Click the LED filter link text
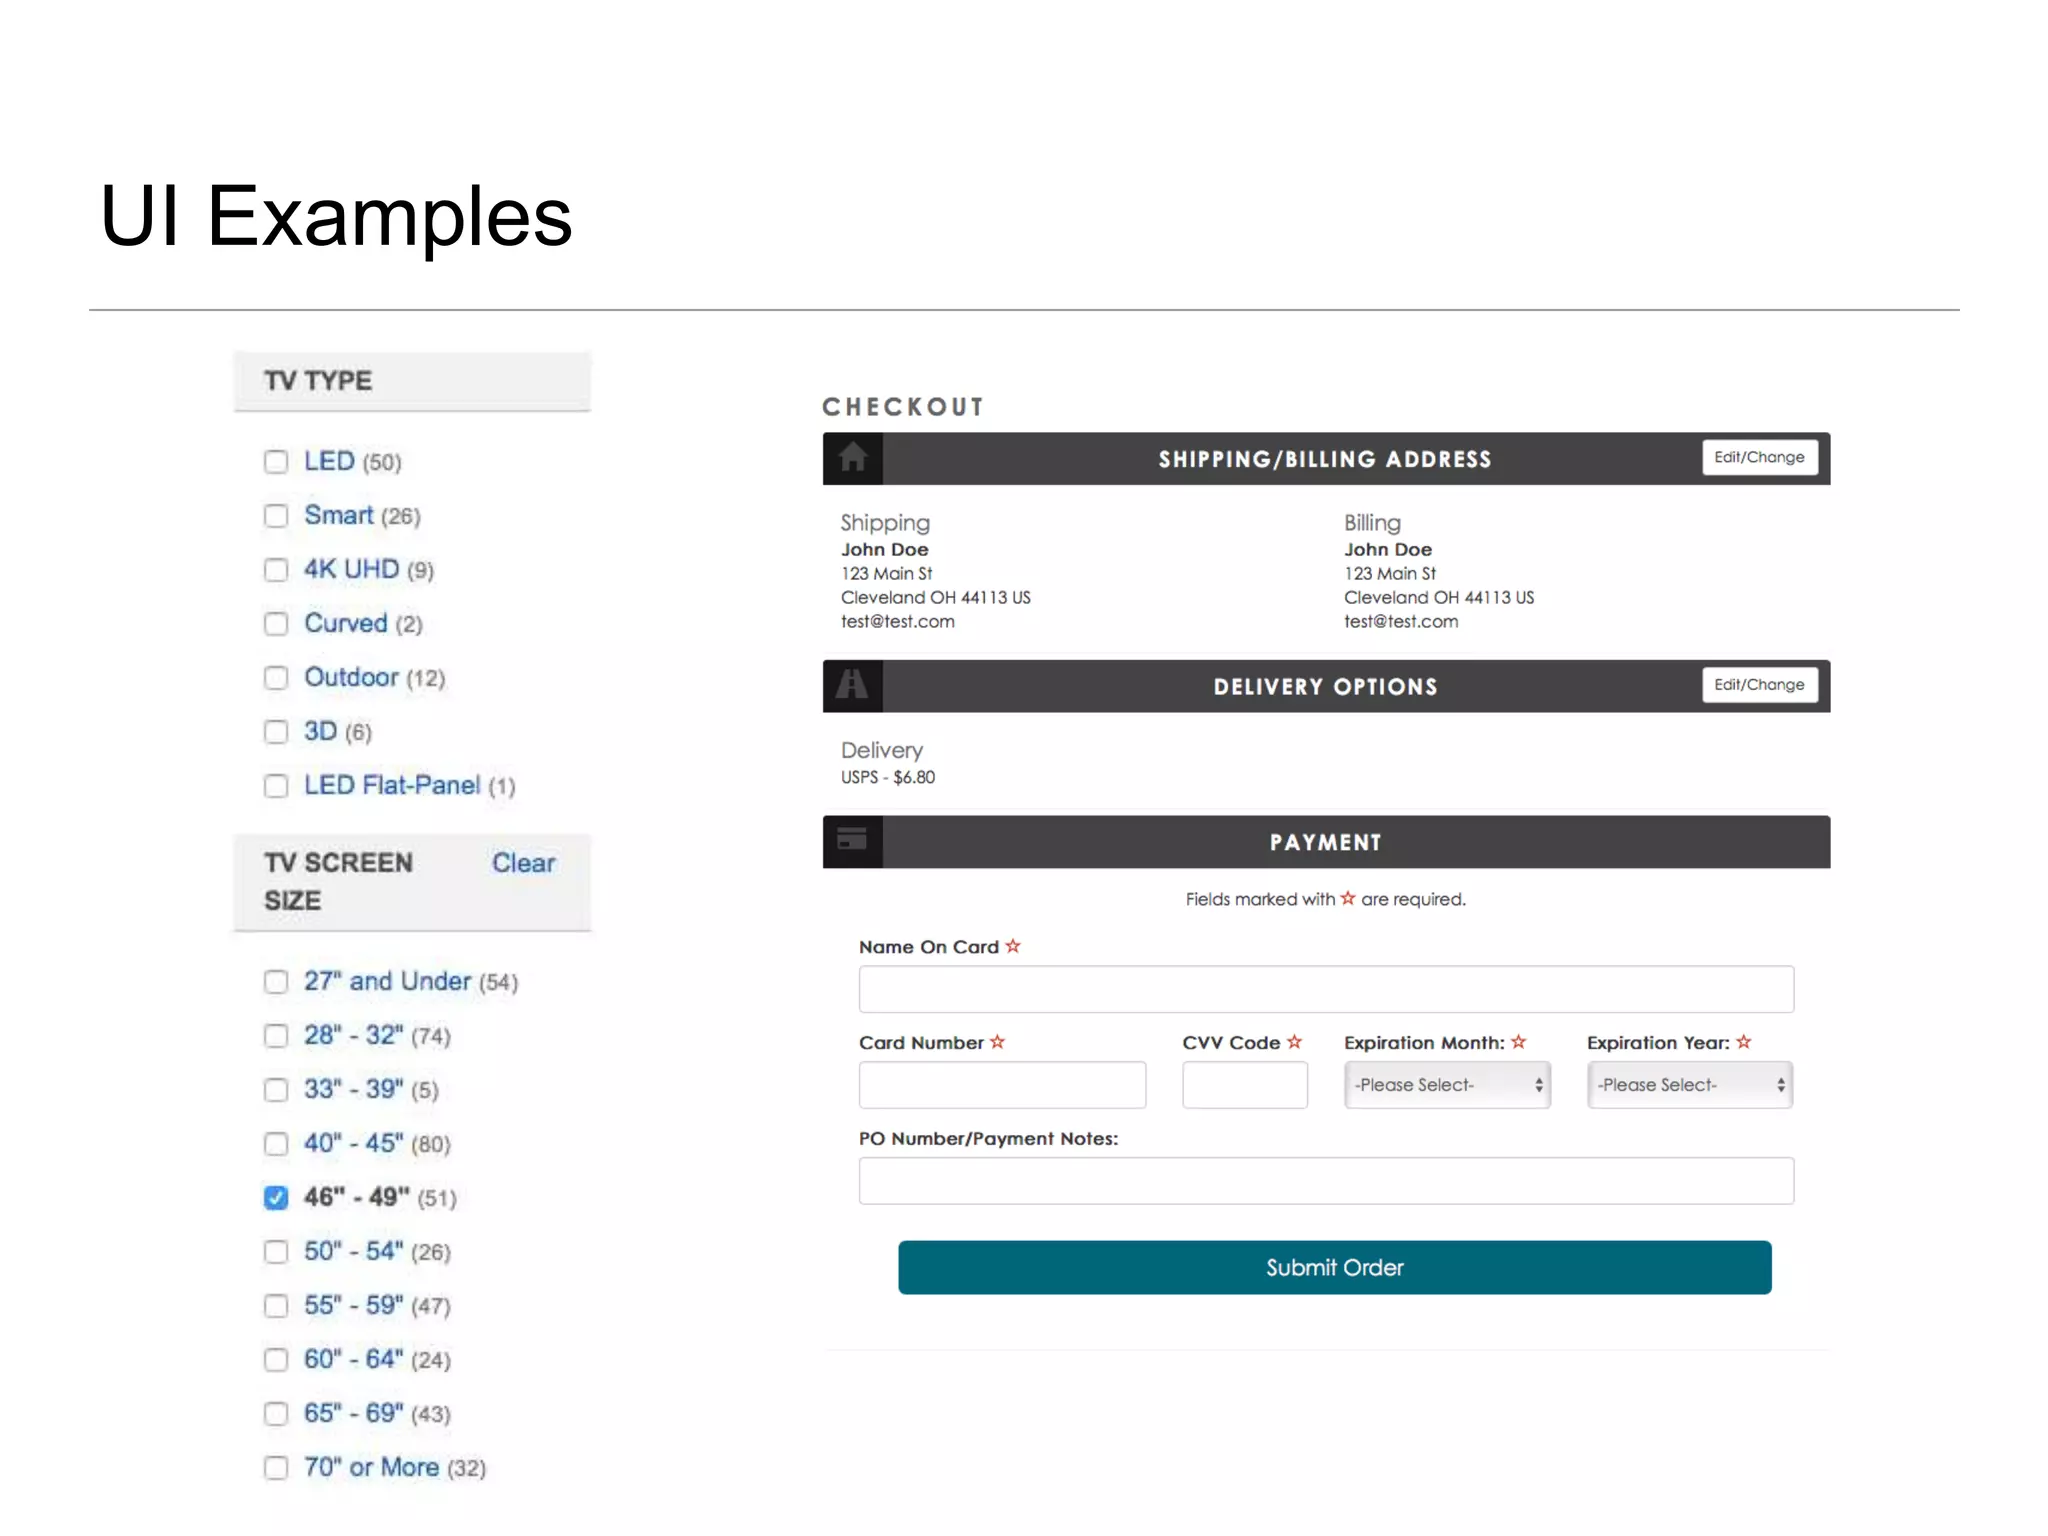Image resolution: width=2048 pixels, height=1536 pixels. click(x=329, y=461)
